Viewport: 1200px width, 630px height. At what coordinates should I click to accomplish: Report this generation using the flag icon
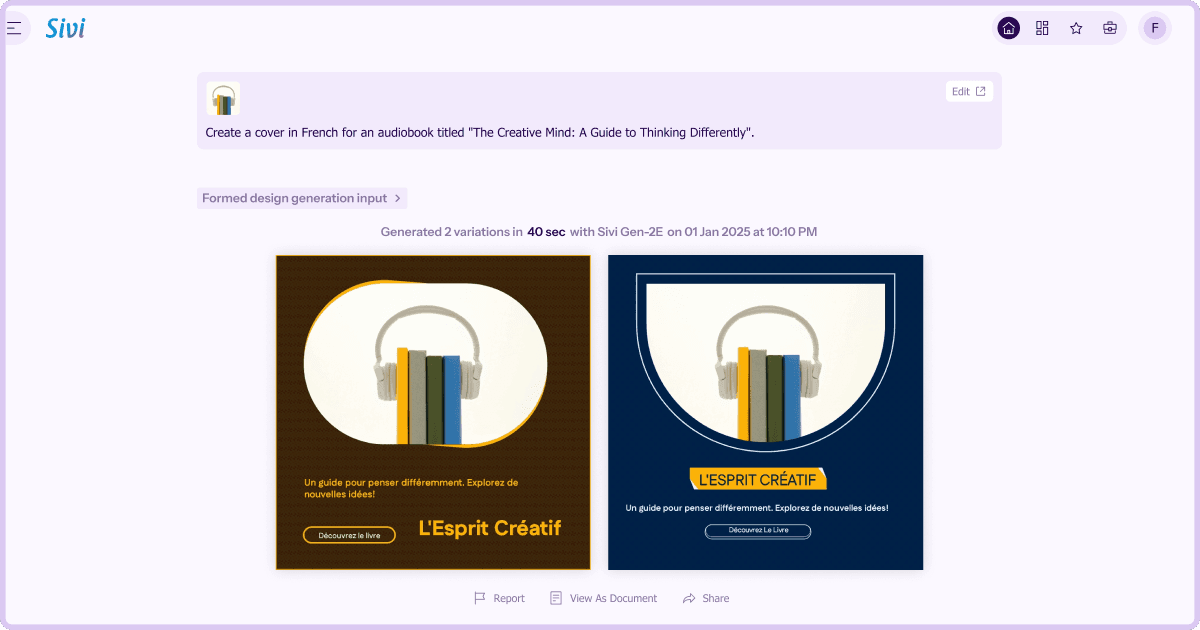click(478, 597)
